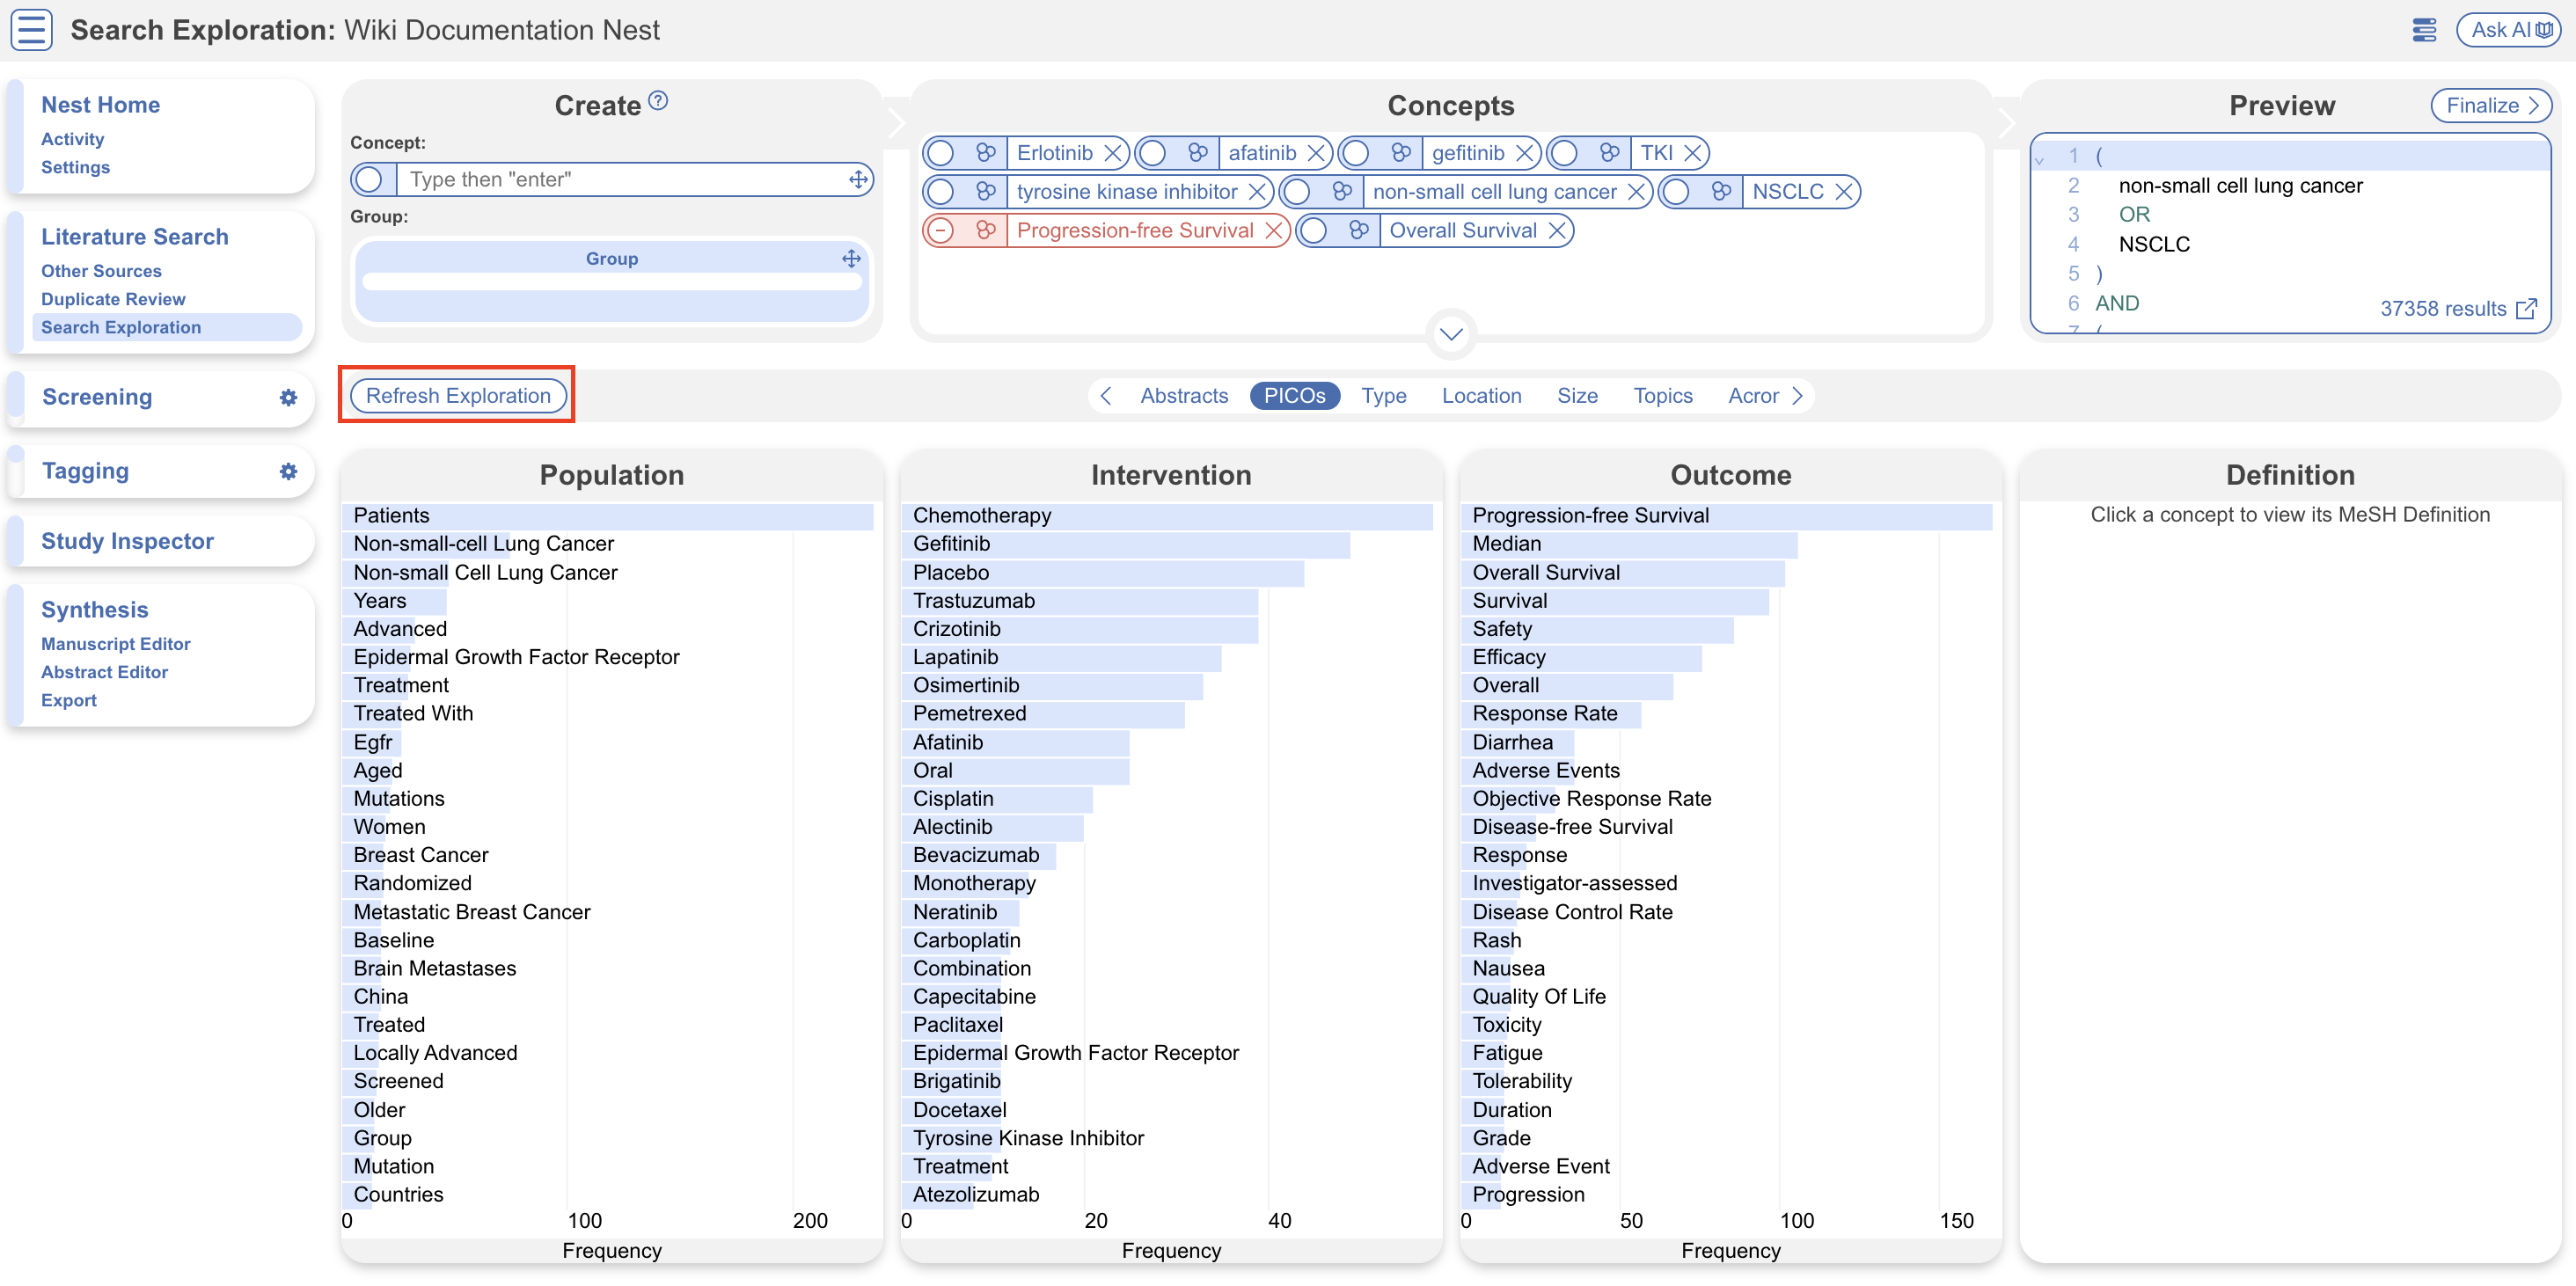The width and height of the screenshot is (2576, 1286).
Task: Expand the Concepts panel with the down chevron
Action: click(1451, 333)
